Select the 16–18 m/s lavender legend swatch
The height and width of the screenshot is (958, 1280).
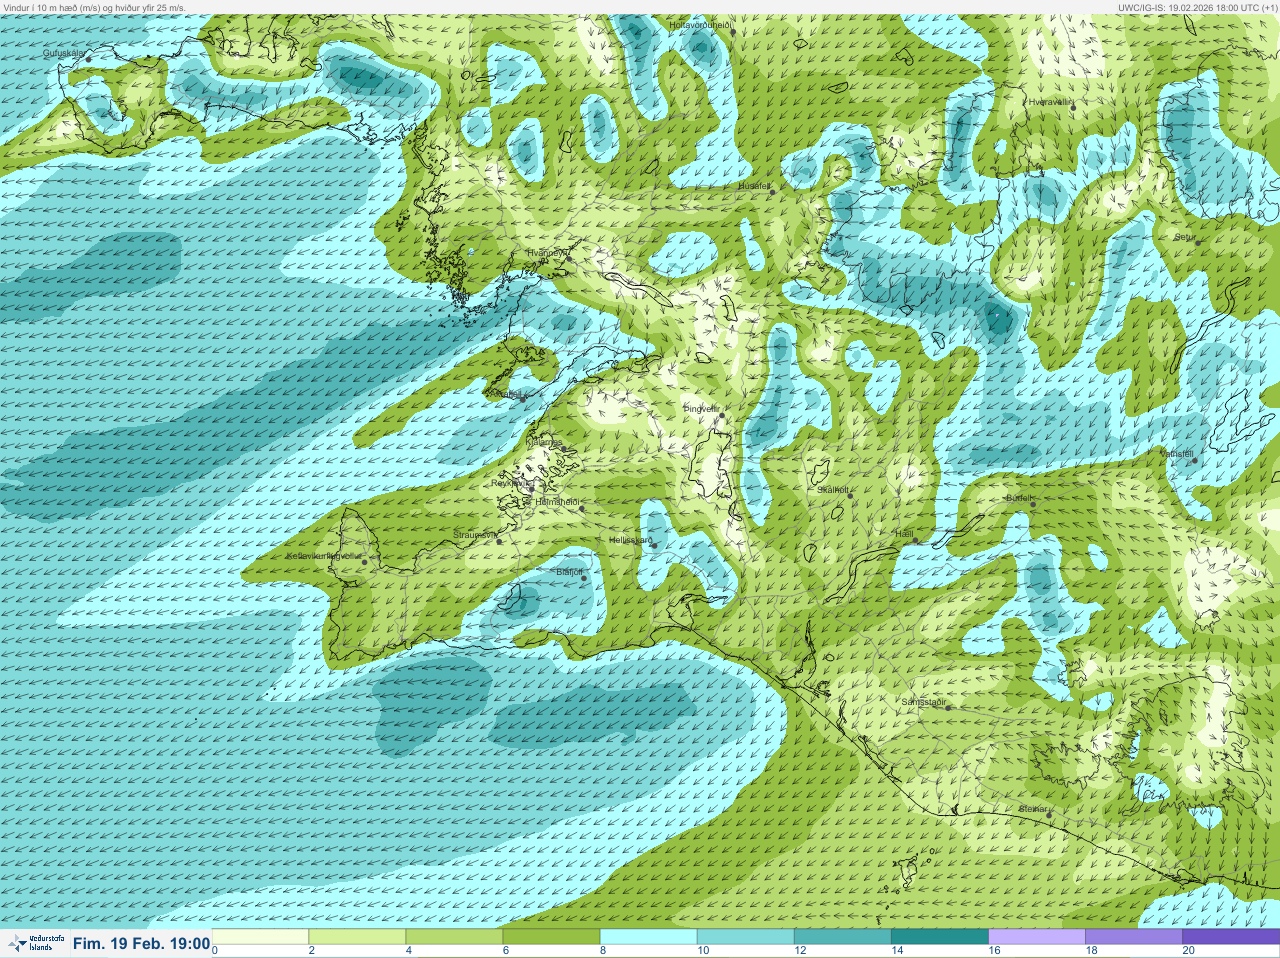[x=1035, y=937]
